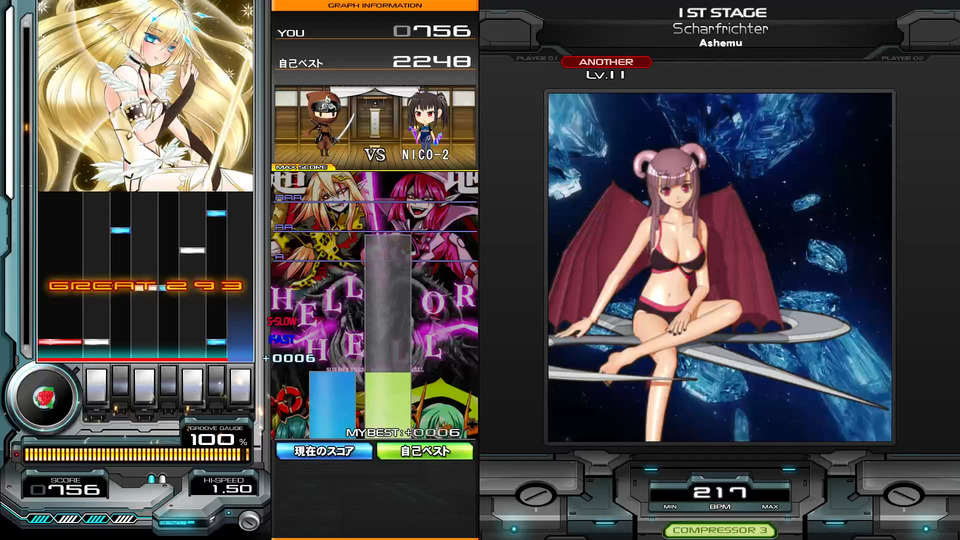Click the VS NICO-2 rival banner
960x540 pixels.
tap(375, 128)
